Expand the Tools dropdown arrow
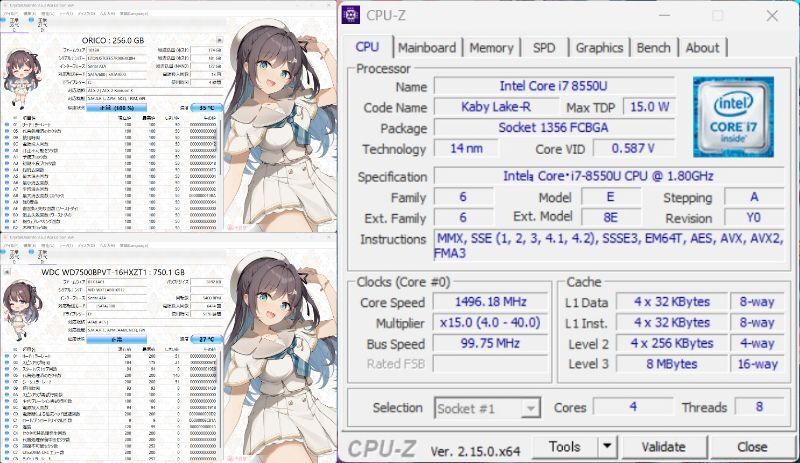This screenshot has height=463, width=800. tap(607, 447)
